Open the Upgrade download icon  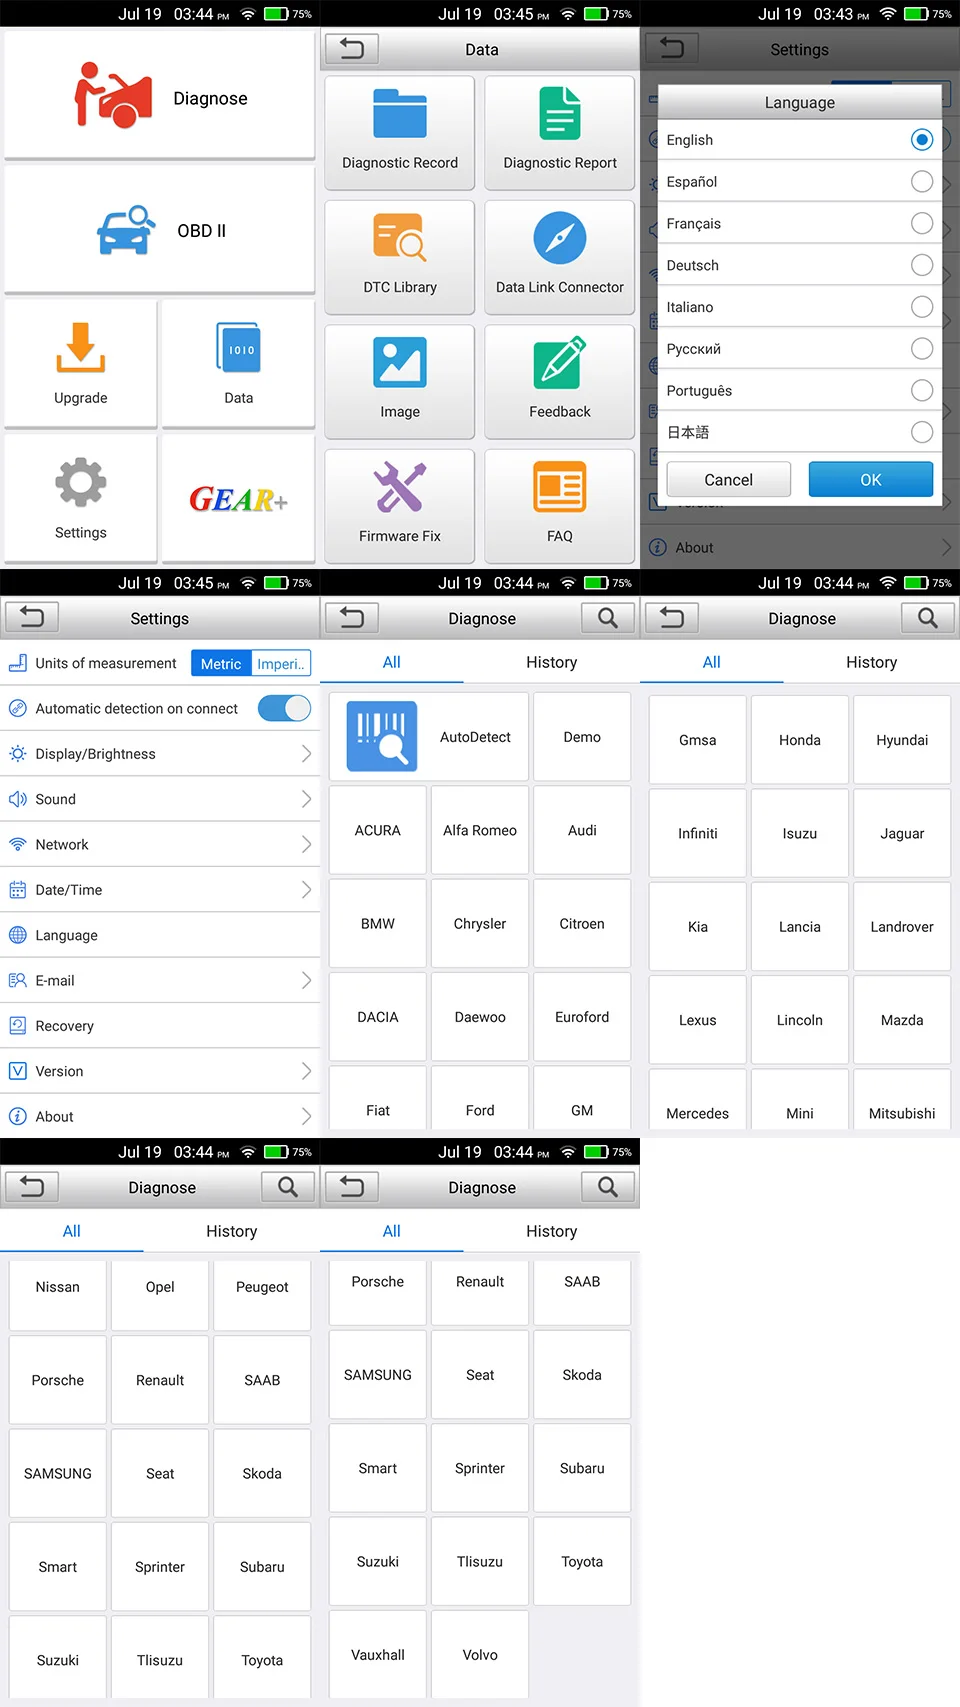(81, 347)
